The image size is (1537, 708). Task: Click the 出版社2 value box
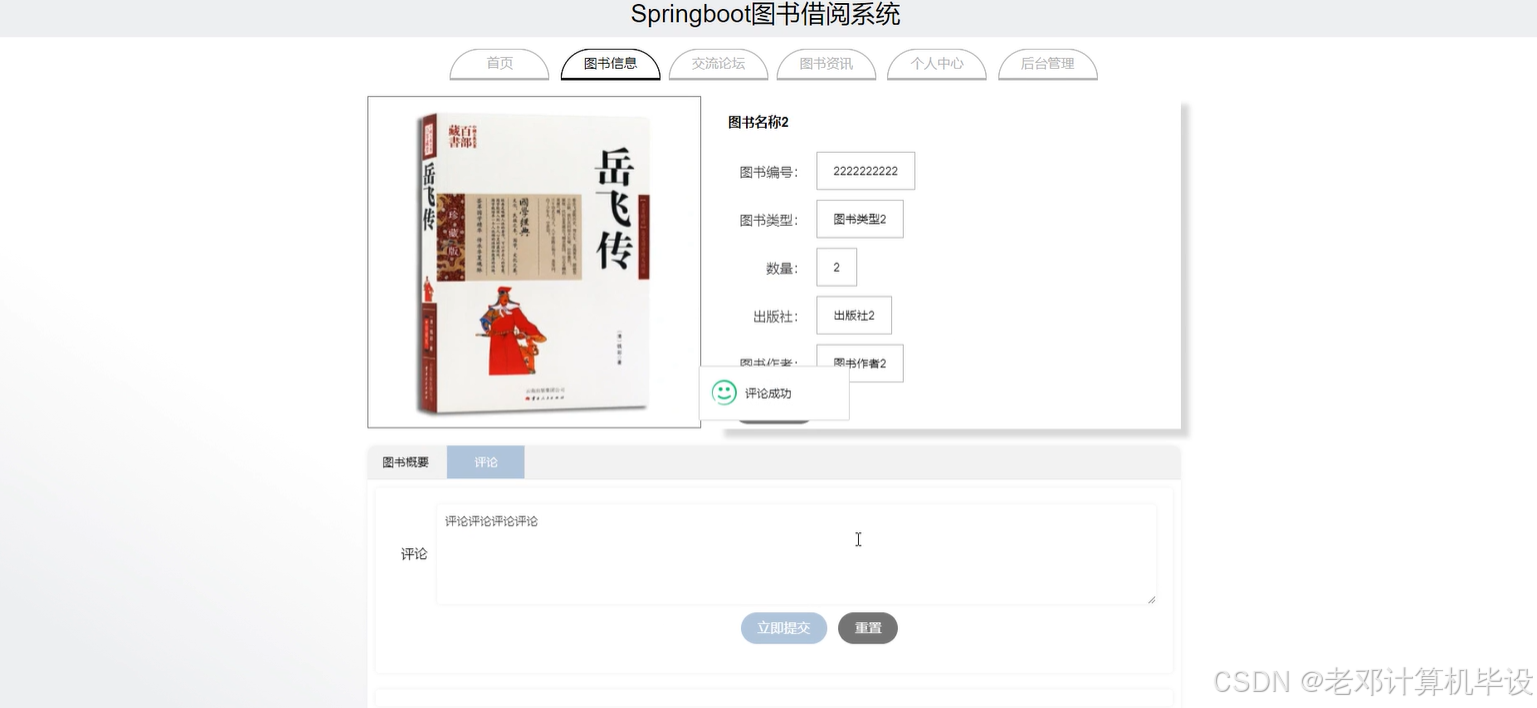pos(854,315)
